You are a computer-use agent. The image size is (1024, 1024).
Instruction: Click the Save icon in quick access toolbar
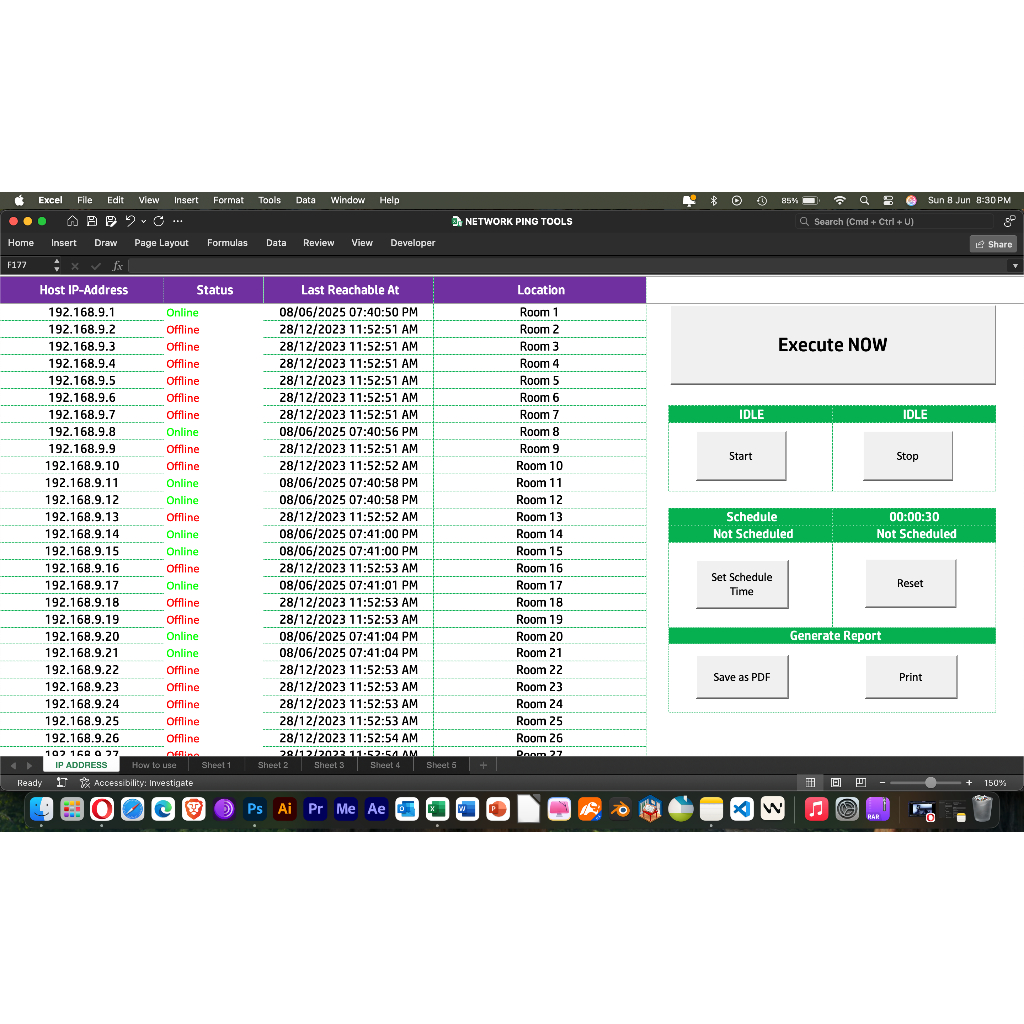tap(92, 221)
